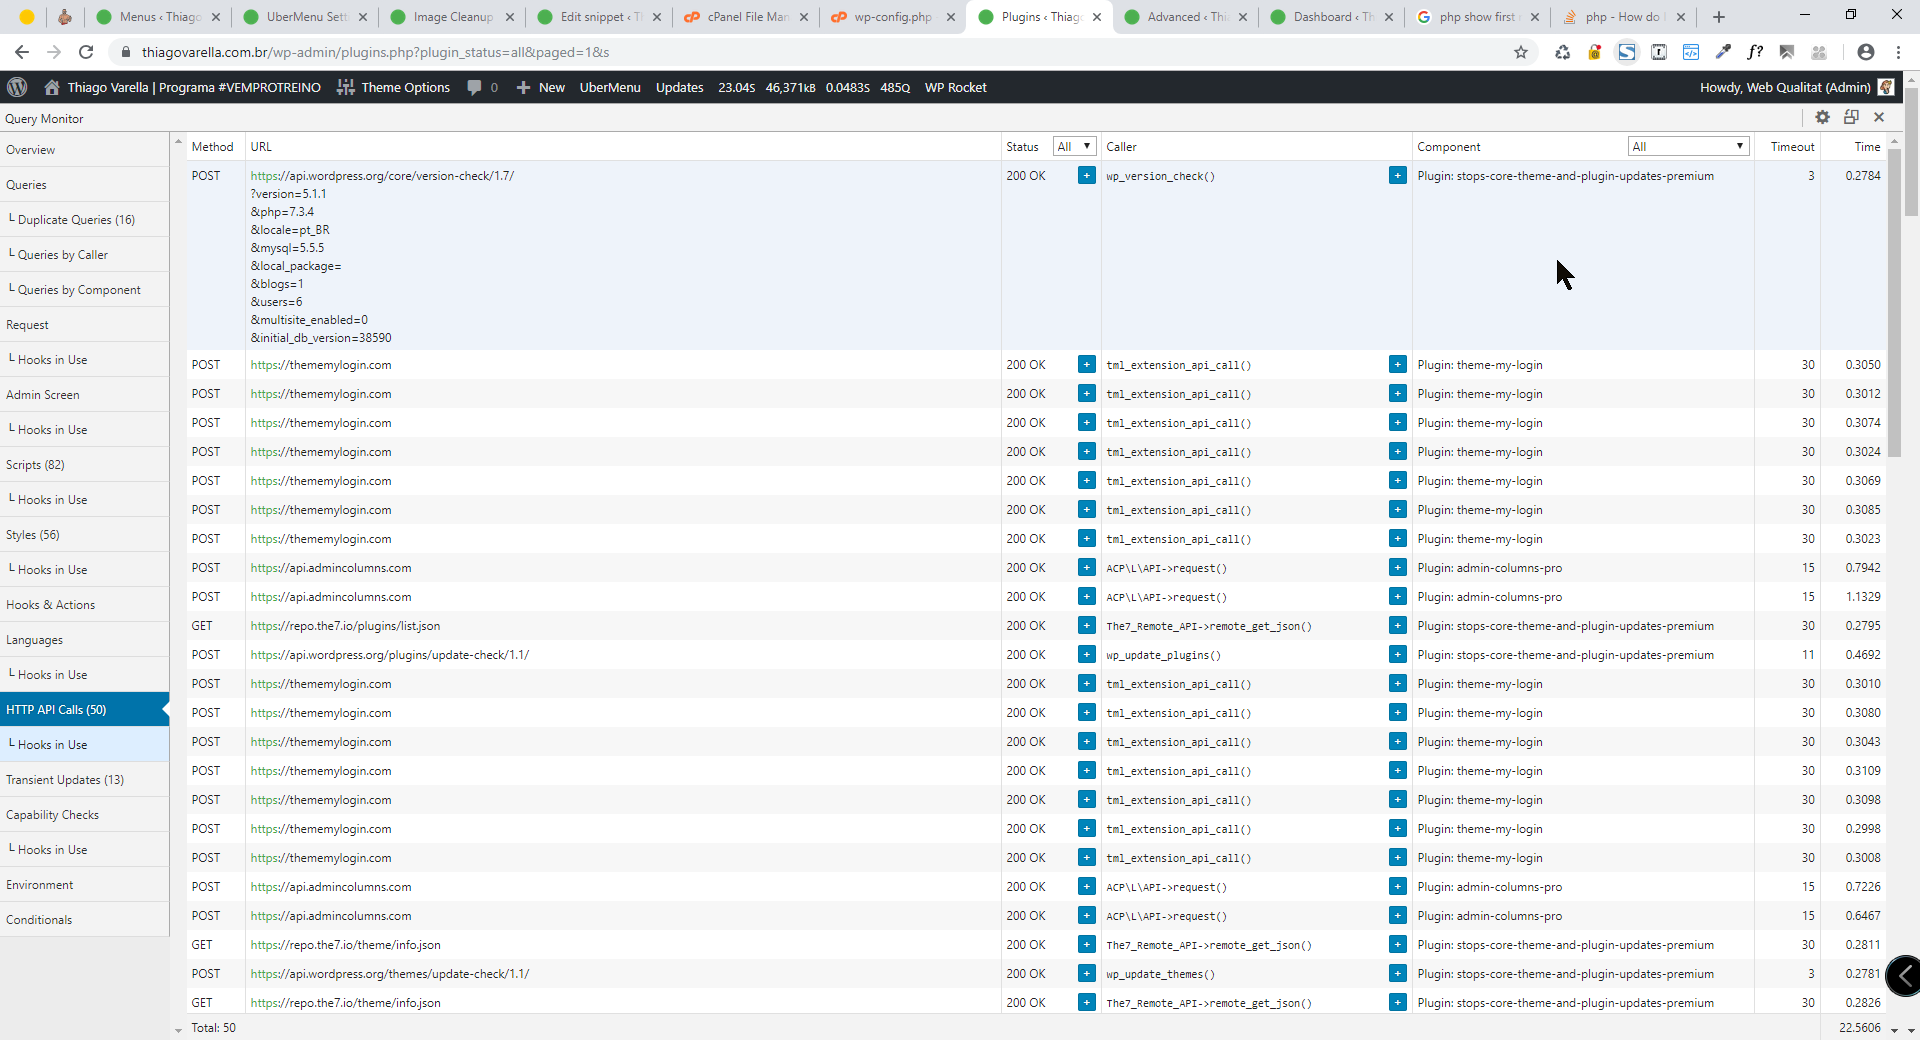Open Query Monitor settings gear icon
The width and height of the screenshot is (1920, 1040).
tap(1822, 117)
